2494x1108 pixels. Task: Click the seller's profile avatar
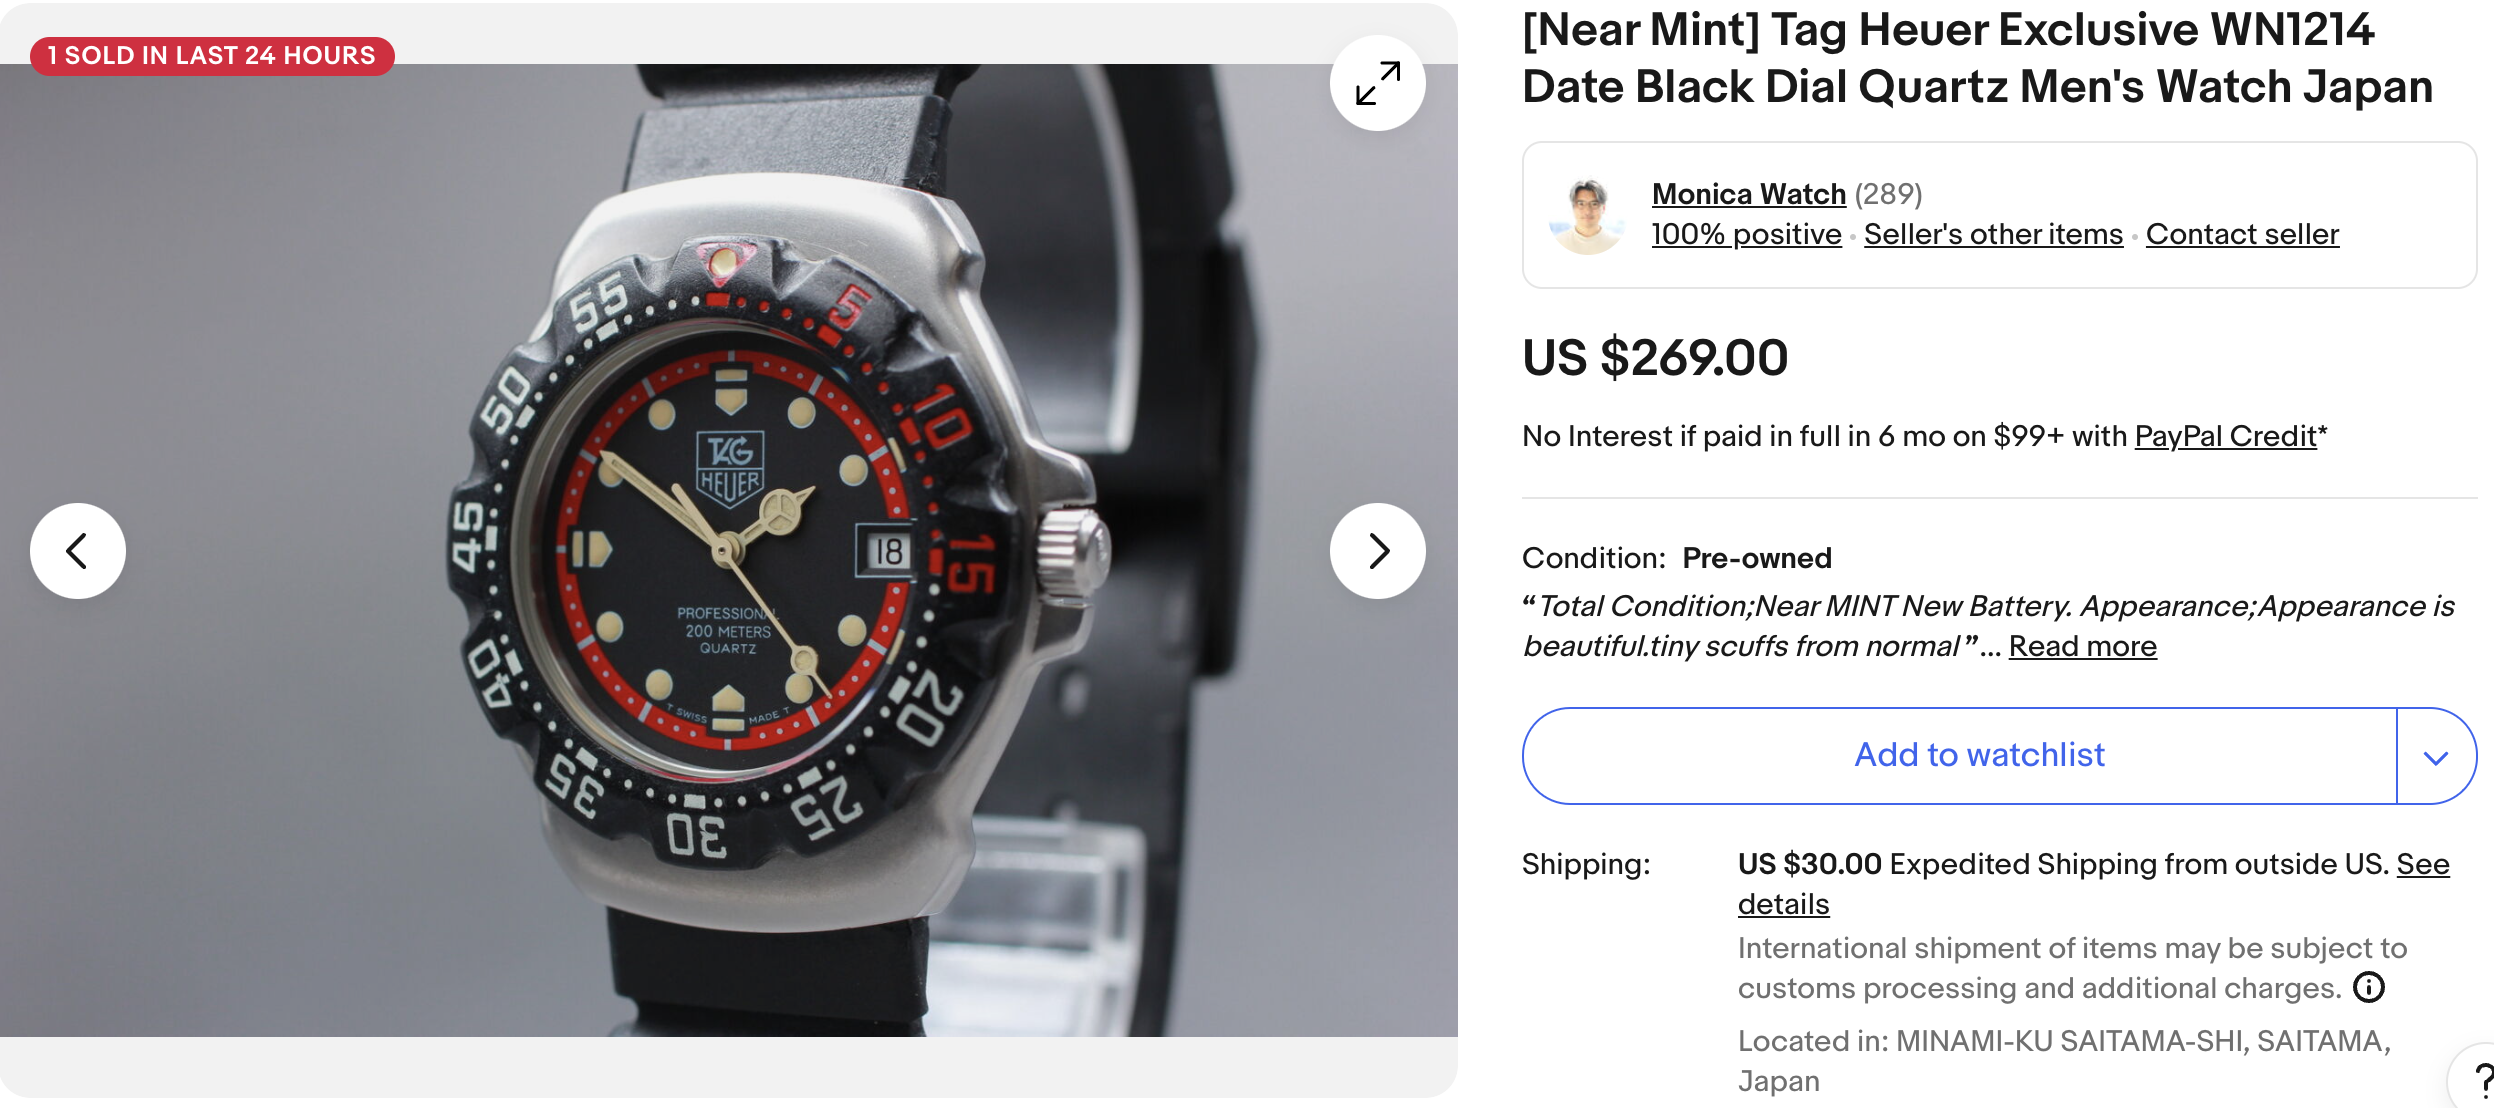[1587, 216]
